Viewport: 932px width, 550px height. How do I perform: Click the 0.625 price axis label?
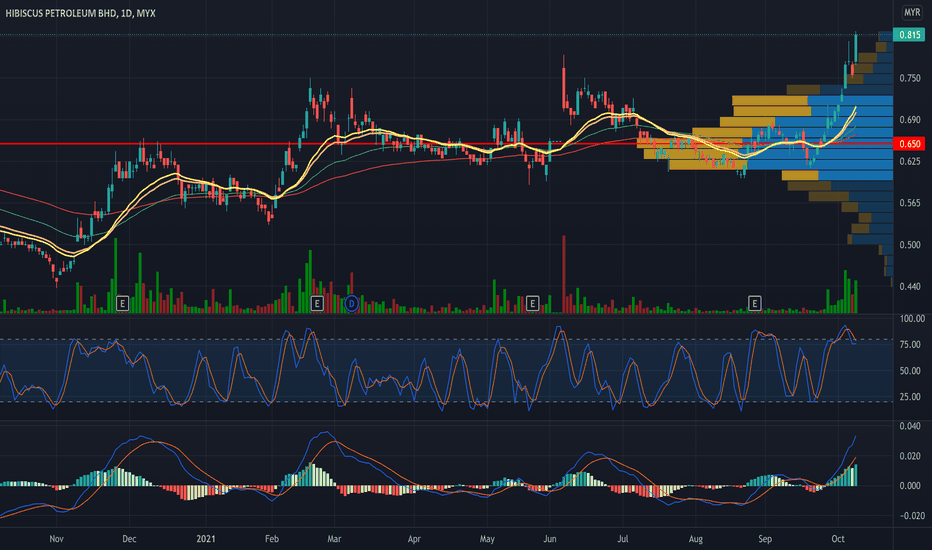pyautogui.click(x=910, y=162)
